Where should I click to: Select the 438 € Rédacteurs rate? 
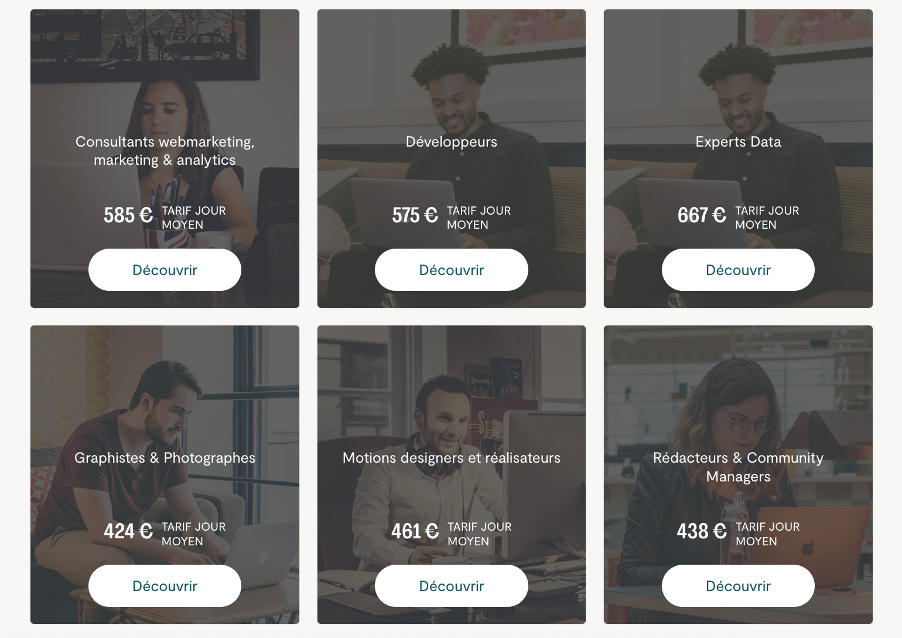point(701,531)
